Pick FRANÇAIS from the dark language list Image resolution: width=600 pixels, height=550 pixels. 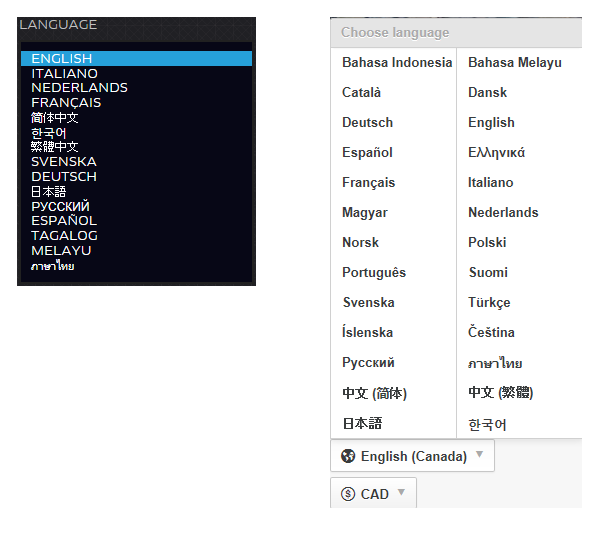pyautogui.click(x=66, y=103)
